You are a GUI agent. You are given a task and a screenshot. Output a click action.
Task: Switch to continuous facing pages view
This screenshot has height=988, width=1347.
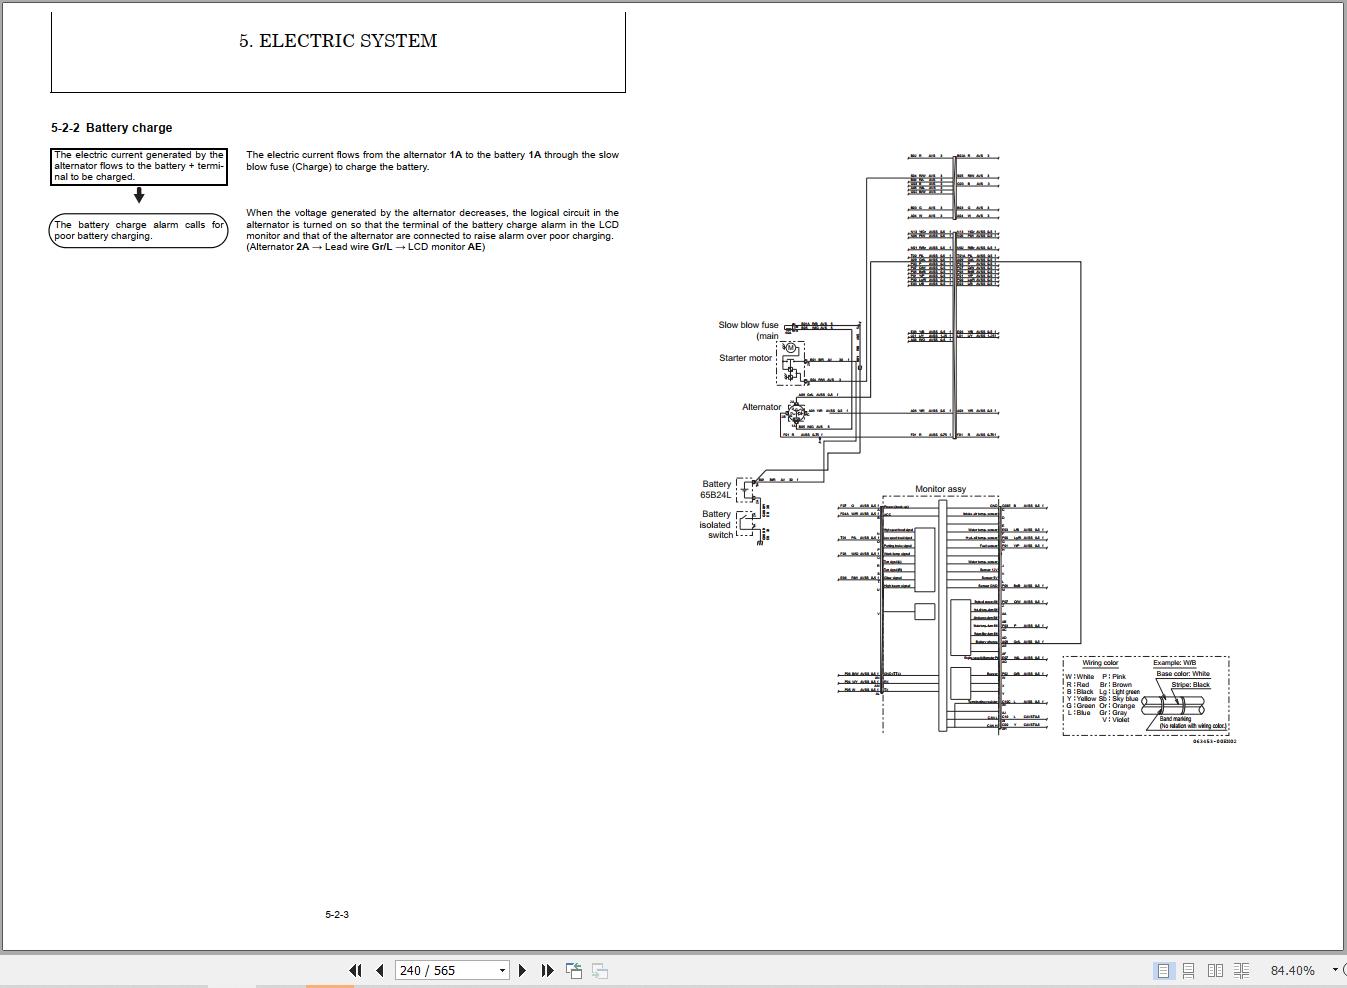(1242, 970)
